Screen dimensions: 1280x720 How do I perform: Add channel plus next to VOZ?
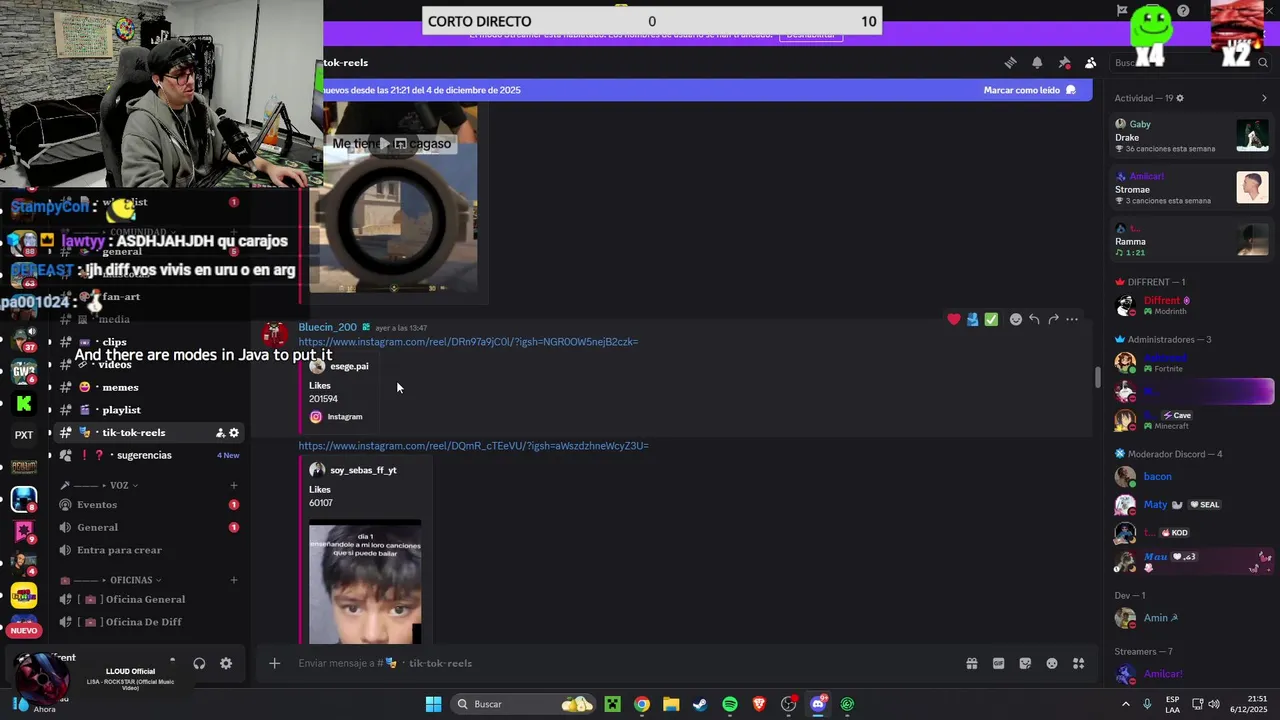234,485
